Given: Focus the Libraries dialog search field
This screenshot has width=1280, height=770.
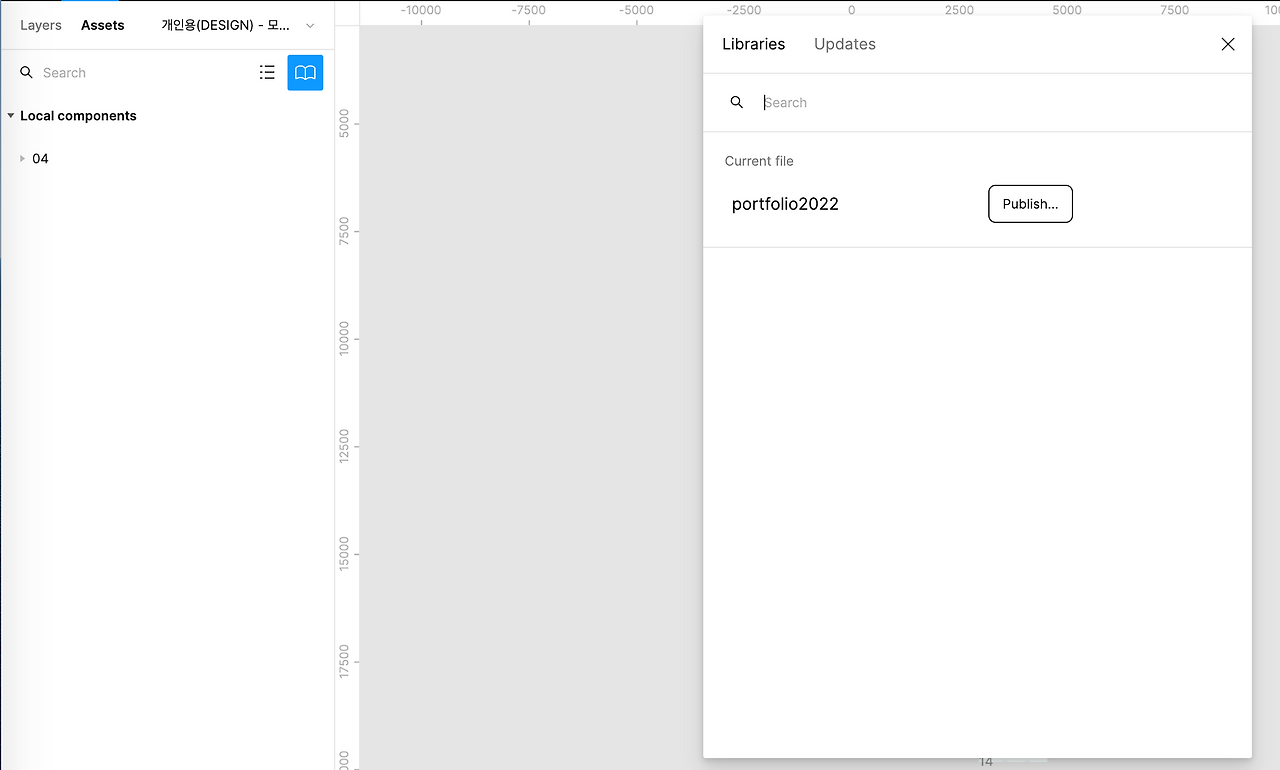Looking at the screenshot, I should click(x=990, y=102).
